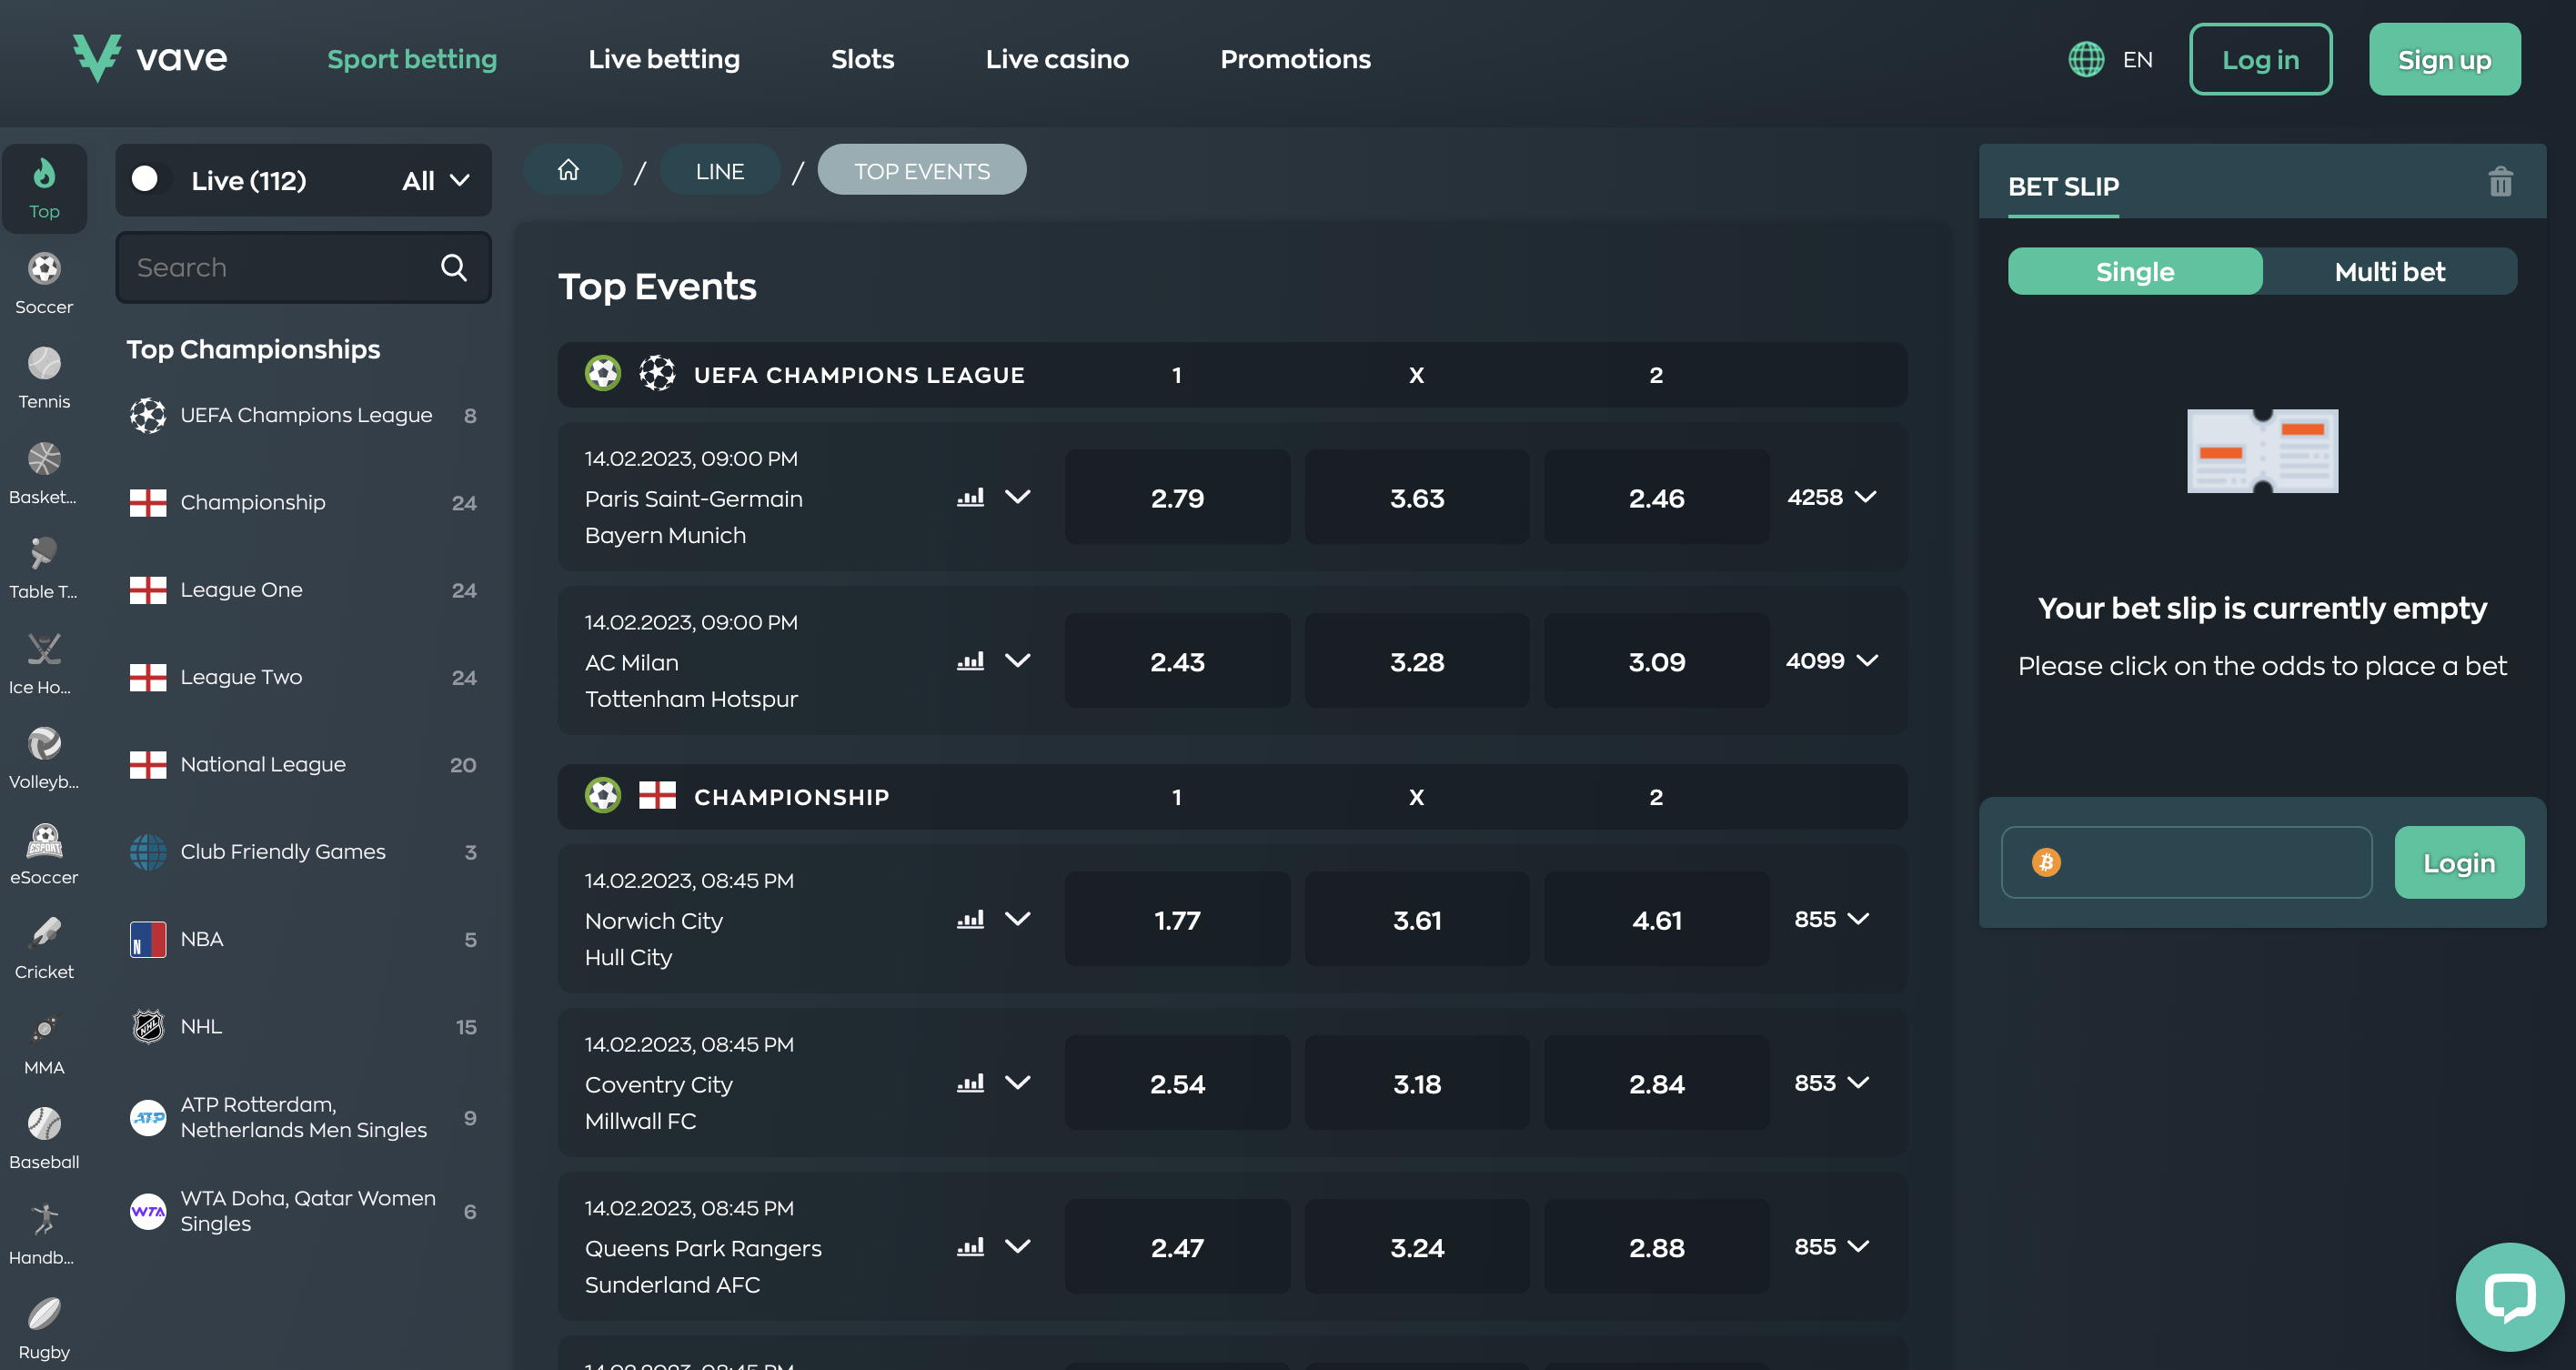Open statistics for Queens Park Rangers match
The width and height of the screenshot is (2576, 1370).
pyautogui.click(x=970, y=1247)
